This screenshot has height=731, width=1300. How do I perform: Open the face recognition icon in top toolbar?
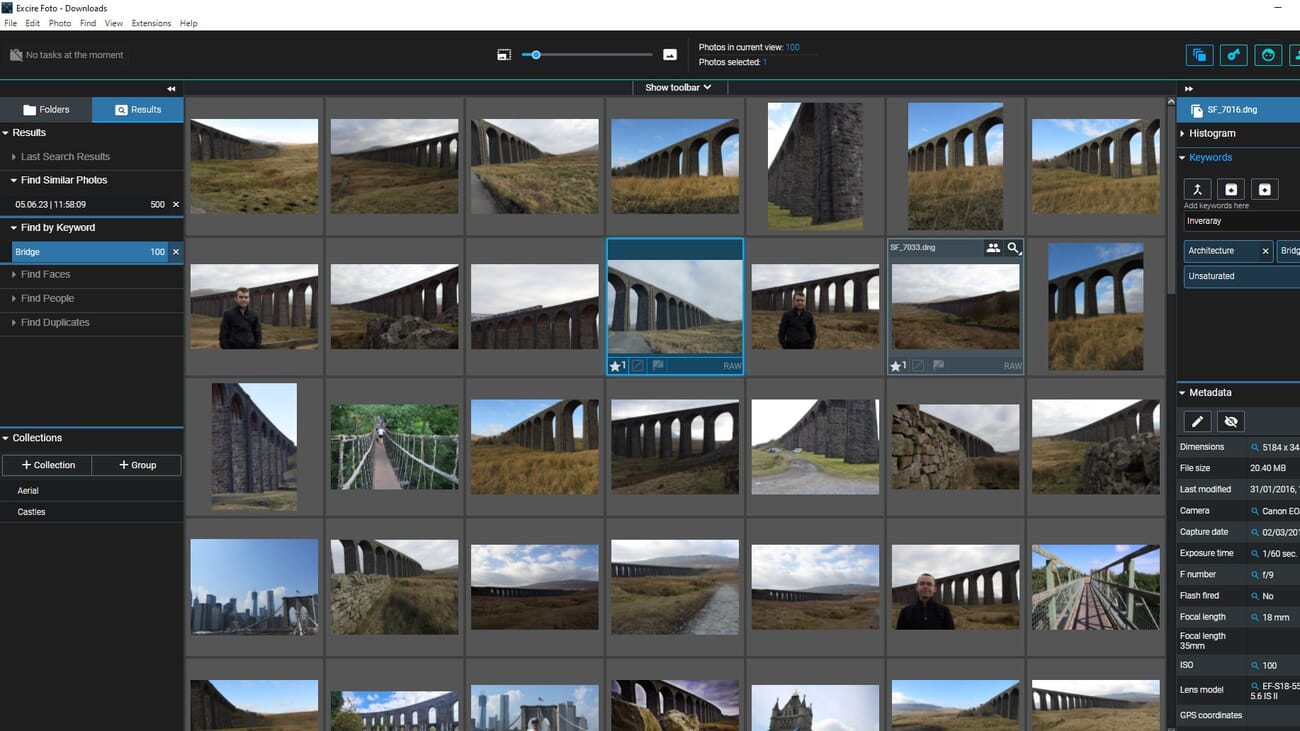[1268, 55]
